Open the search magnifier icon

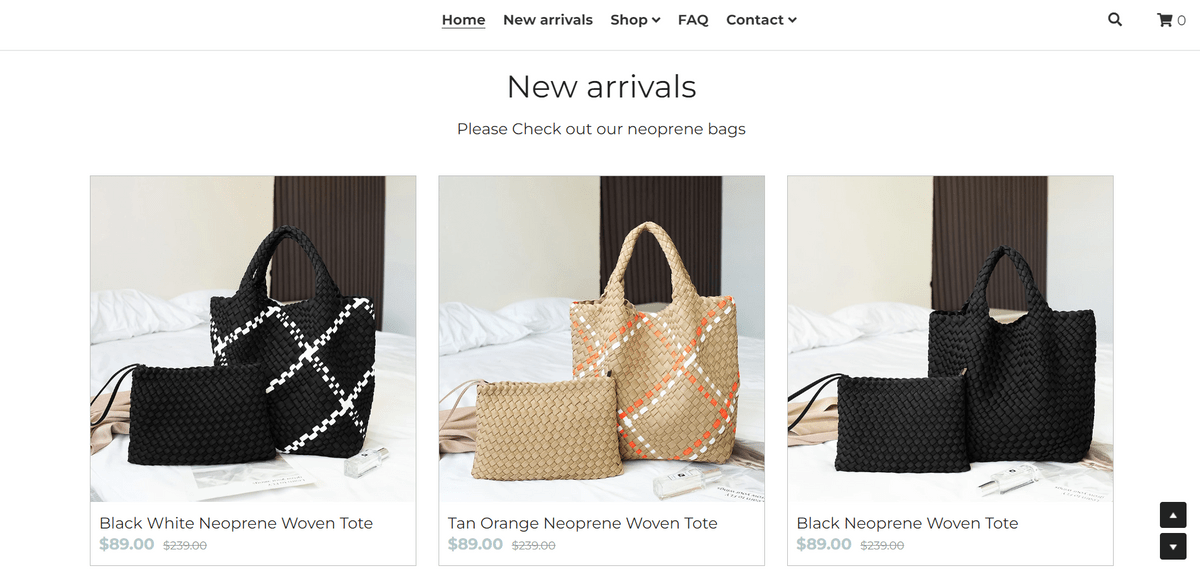1115,20
